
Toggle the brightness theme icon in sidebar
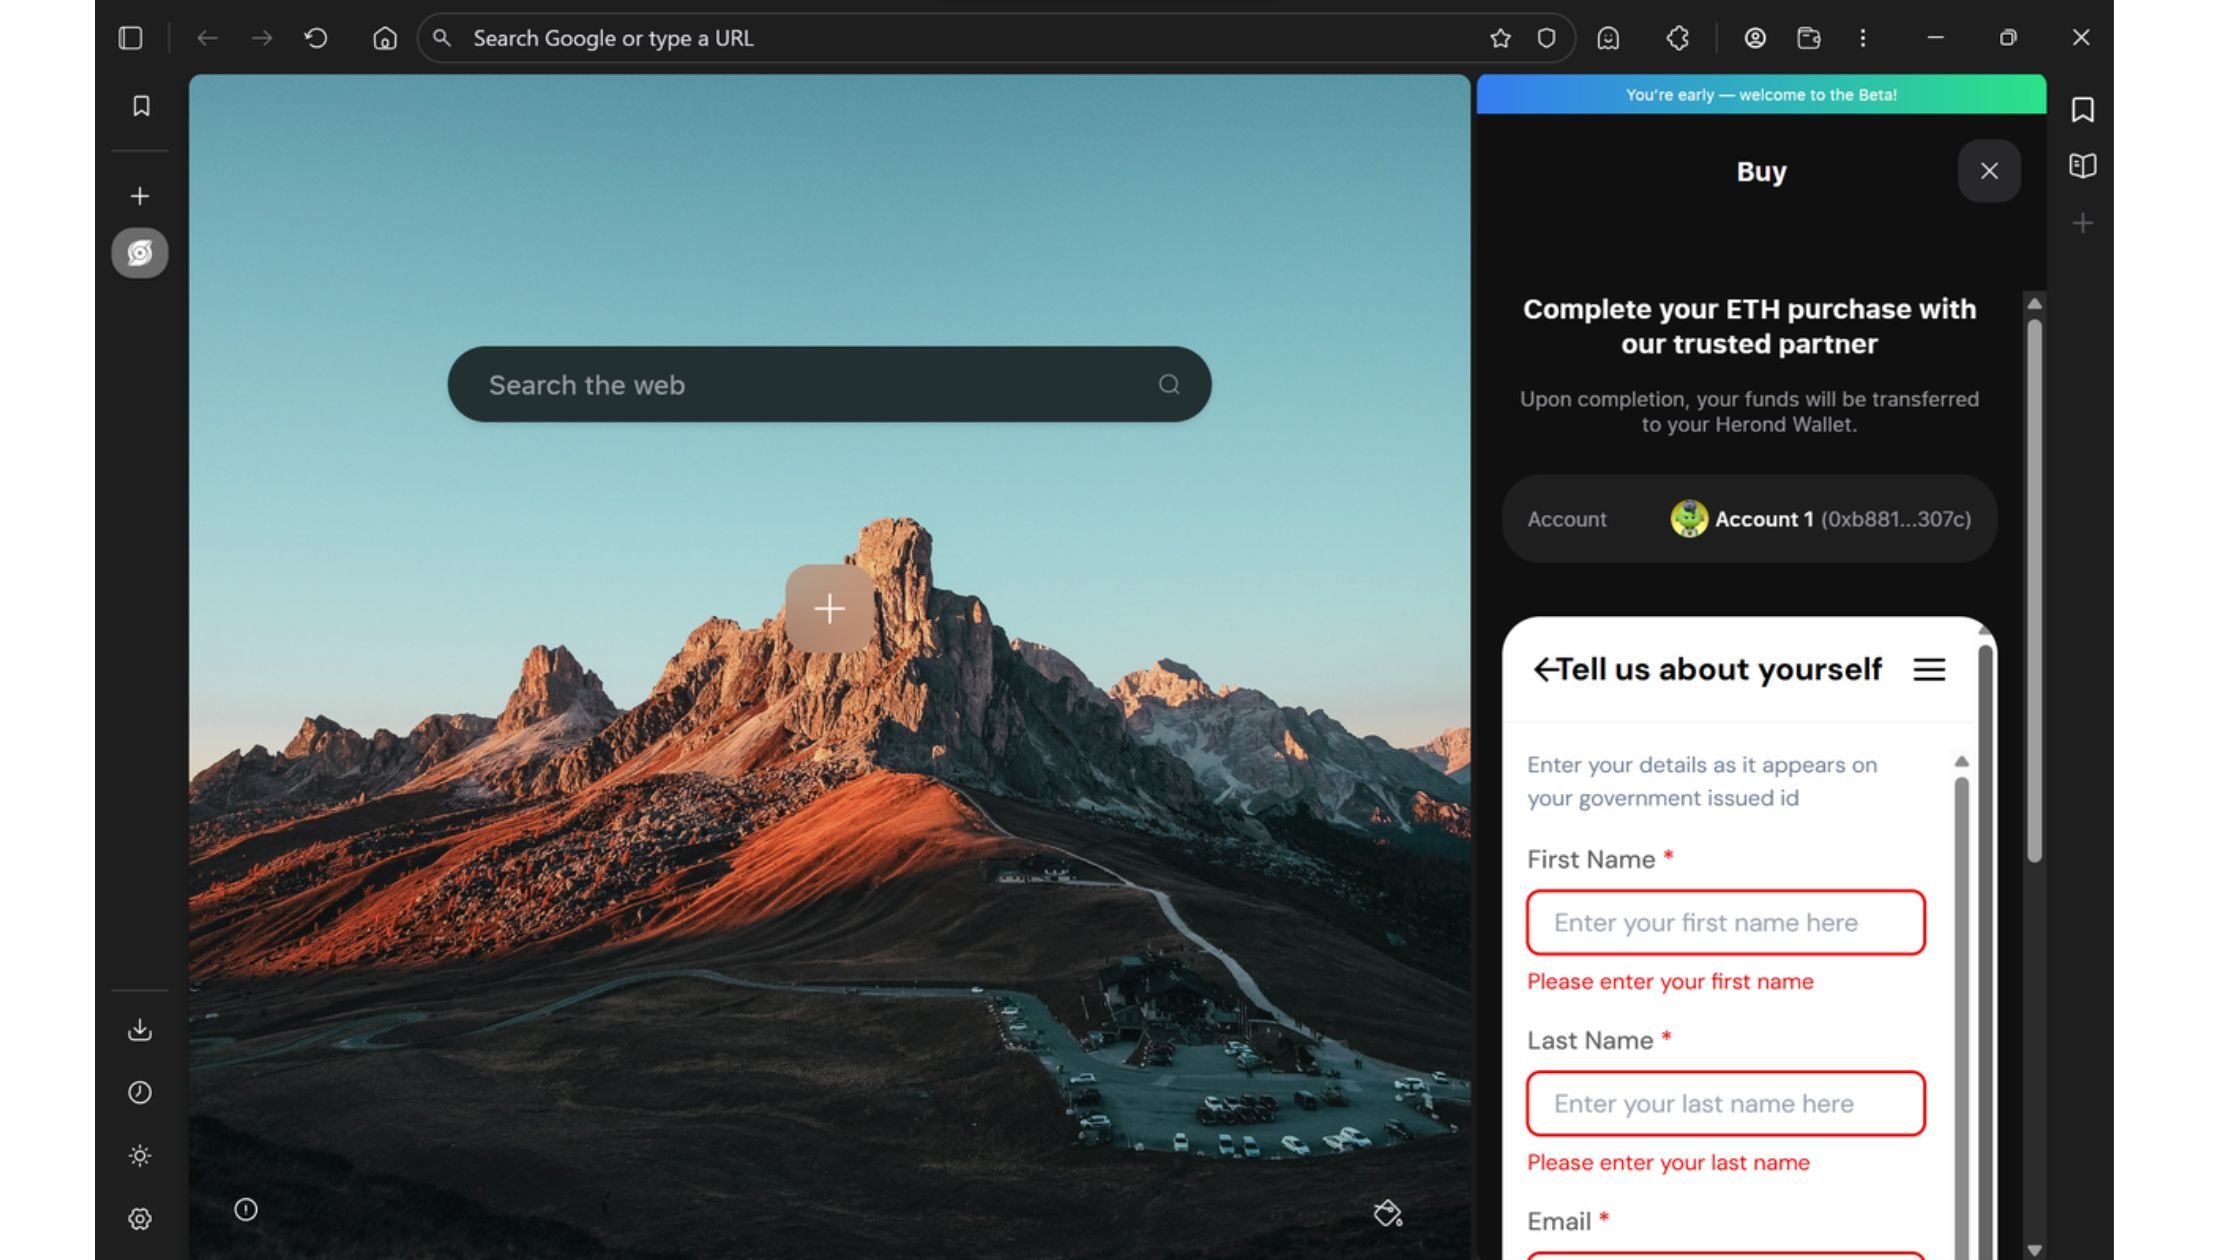(140, 1156)
